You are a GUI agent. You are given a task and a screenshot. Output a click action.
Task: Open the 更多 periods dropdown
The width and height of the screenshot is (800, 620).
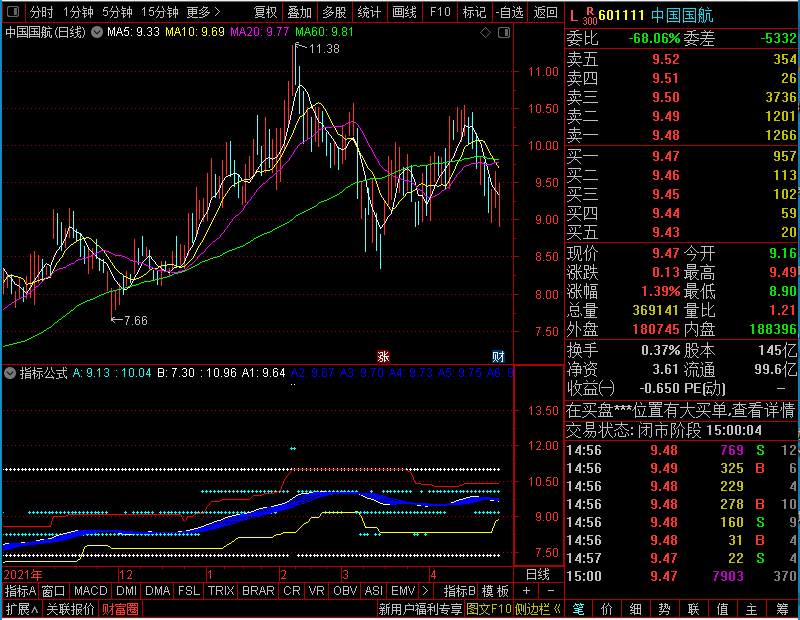pyautogui.click(x=203, y=12)
